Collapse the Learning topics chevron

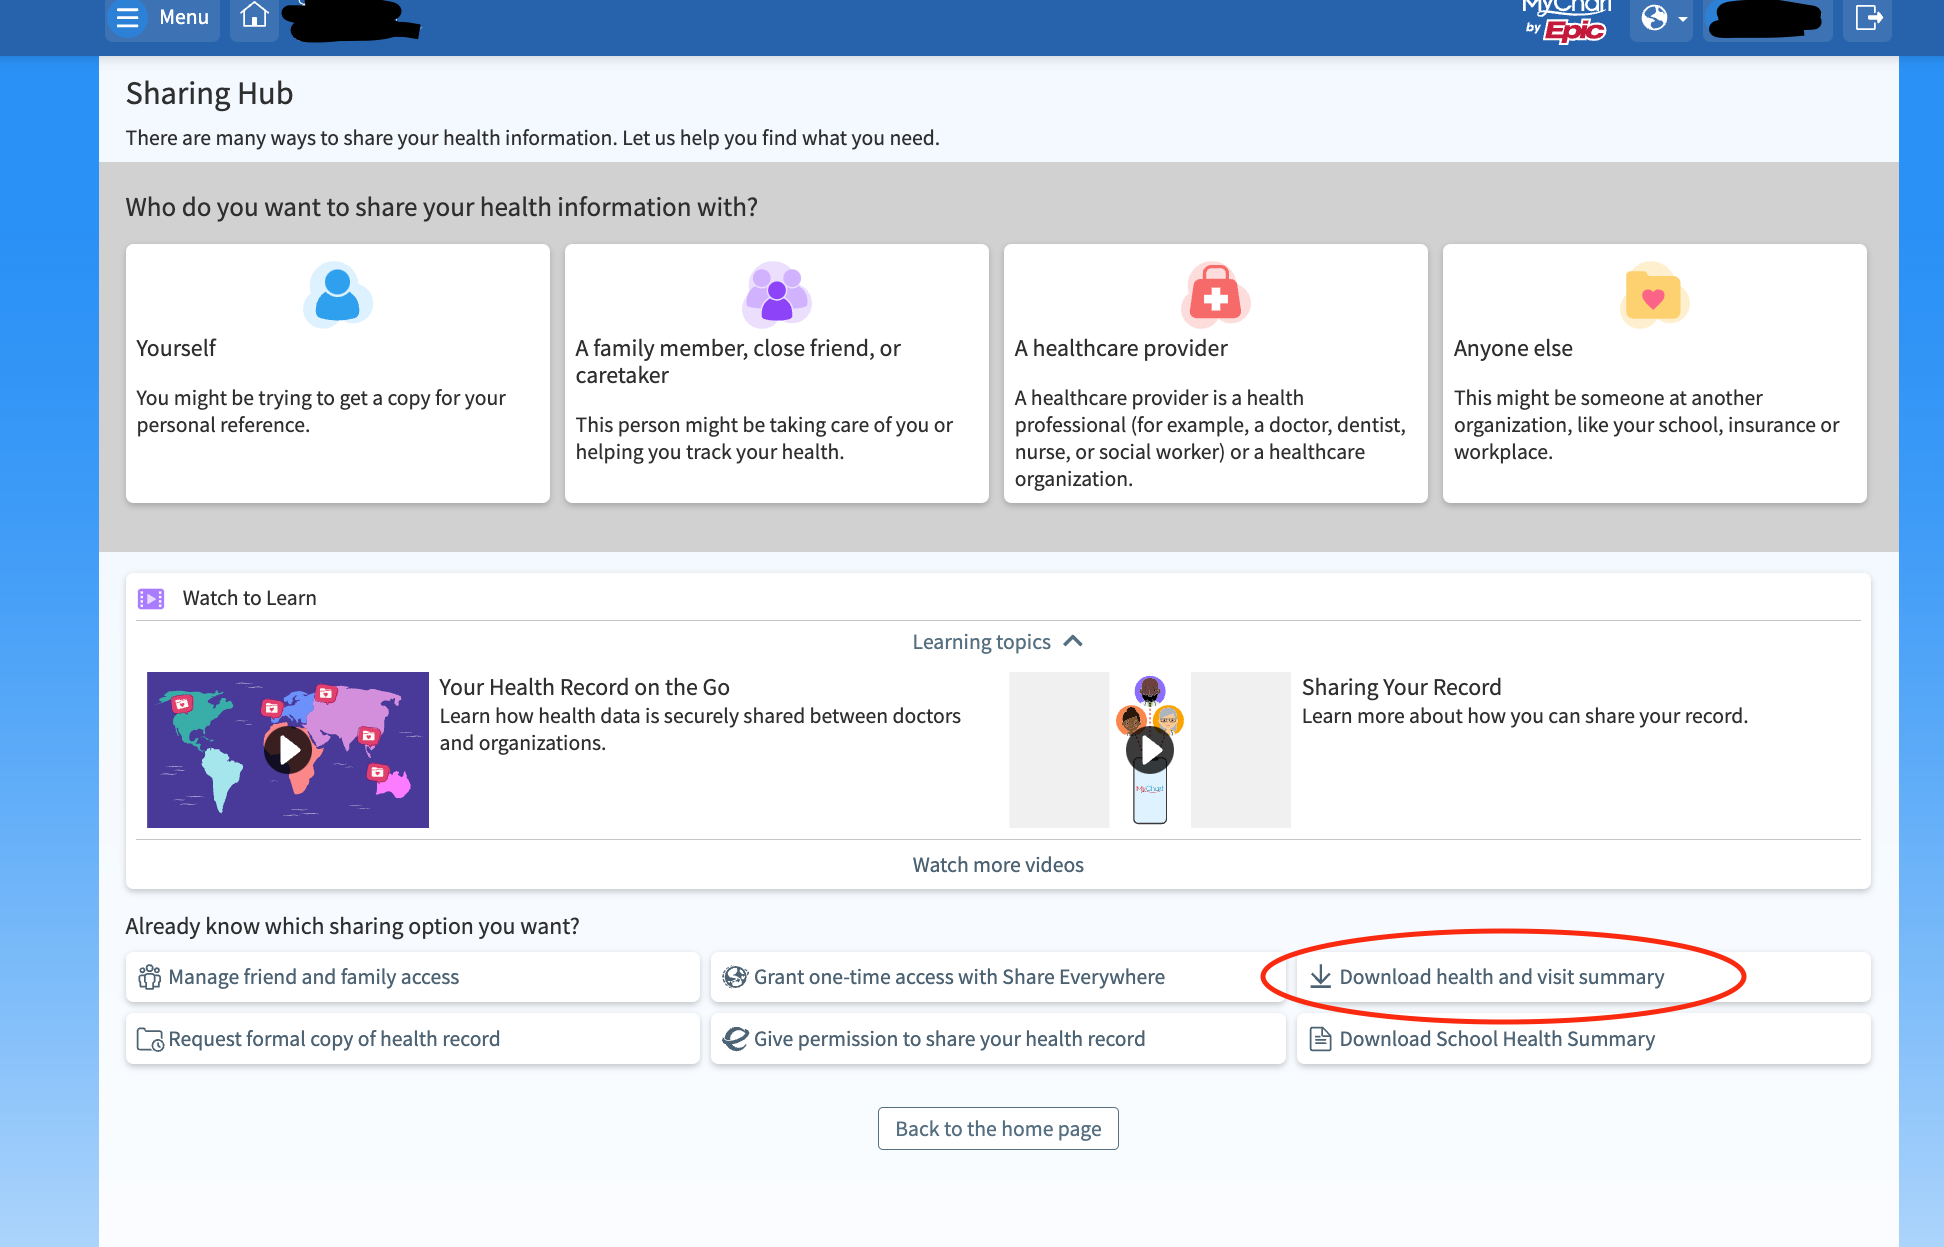point(1073,642)
